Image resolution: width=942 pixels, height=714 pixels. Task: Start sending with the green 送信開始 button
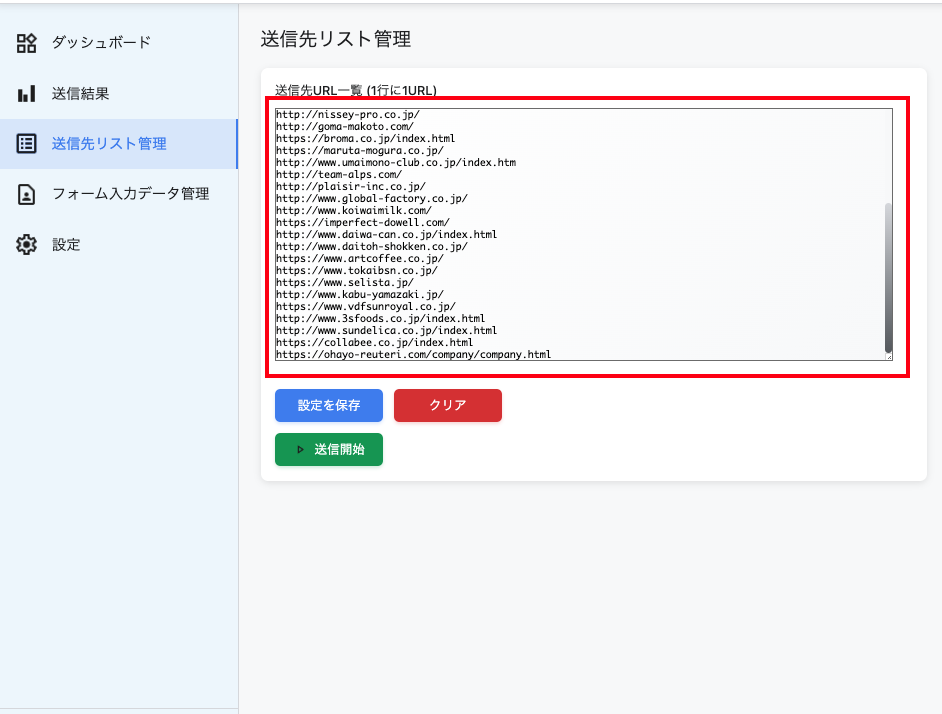tap(329, 450)
